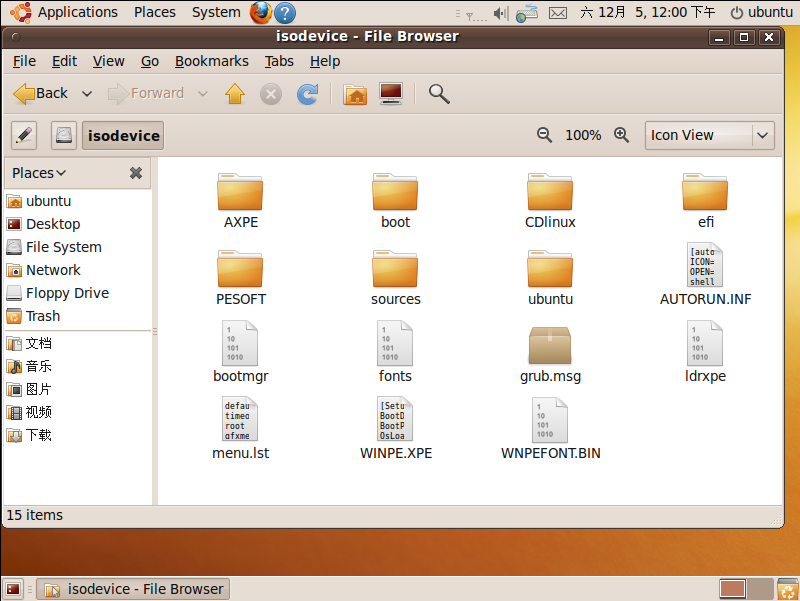Open the Forward history dropdown arrow

coord(203,94)
